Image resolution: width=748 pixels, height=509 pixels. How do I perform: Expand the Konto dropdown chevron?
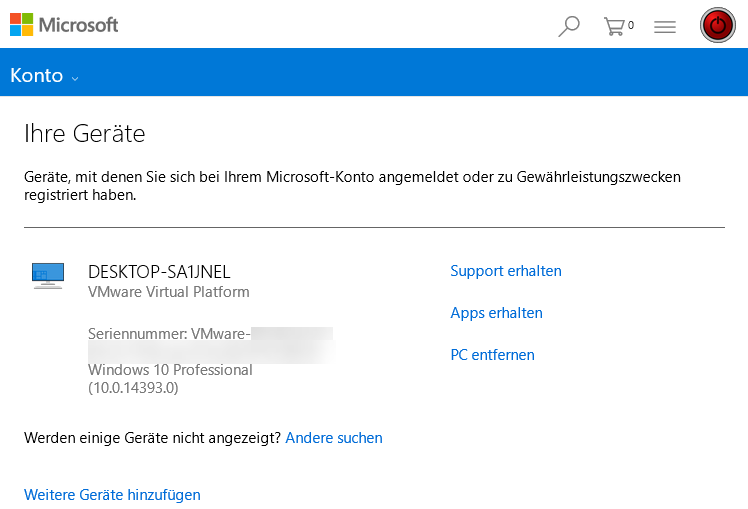pos(75,78)
